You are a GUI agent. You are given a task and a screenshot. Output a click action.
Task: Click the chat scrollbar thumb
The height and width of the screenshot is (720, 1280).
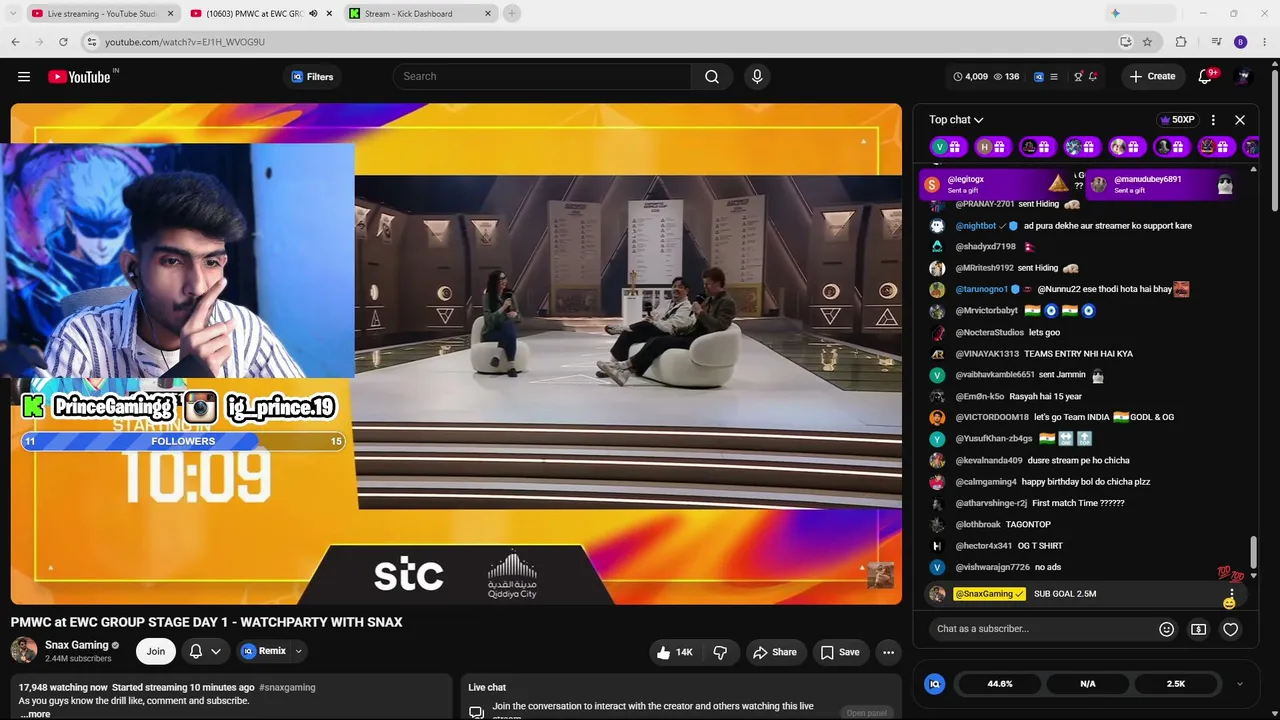point(1253,550)
